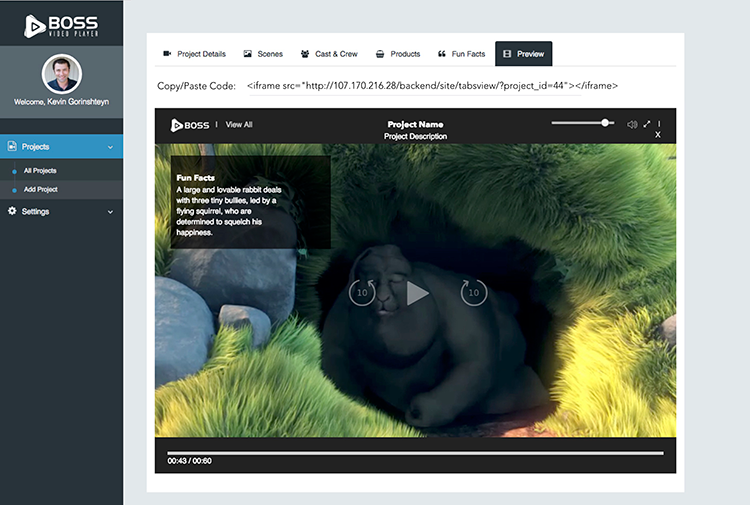Image resolution: width=750 pixels, height=505 pixels.
Task: Click the basket icon beside Products
Action: 380,54
